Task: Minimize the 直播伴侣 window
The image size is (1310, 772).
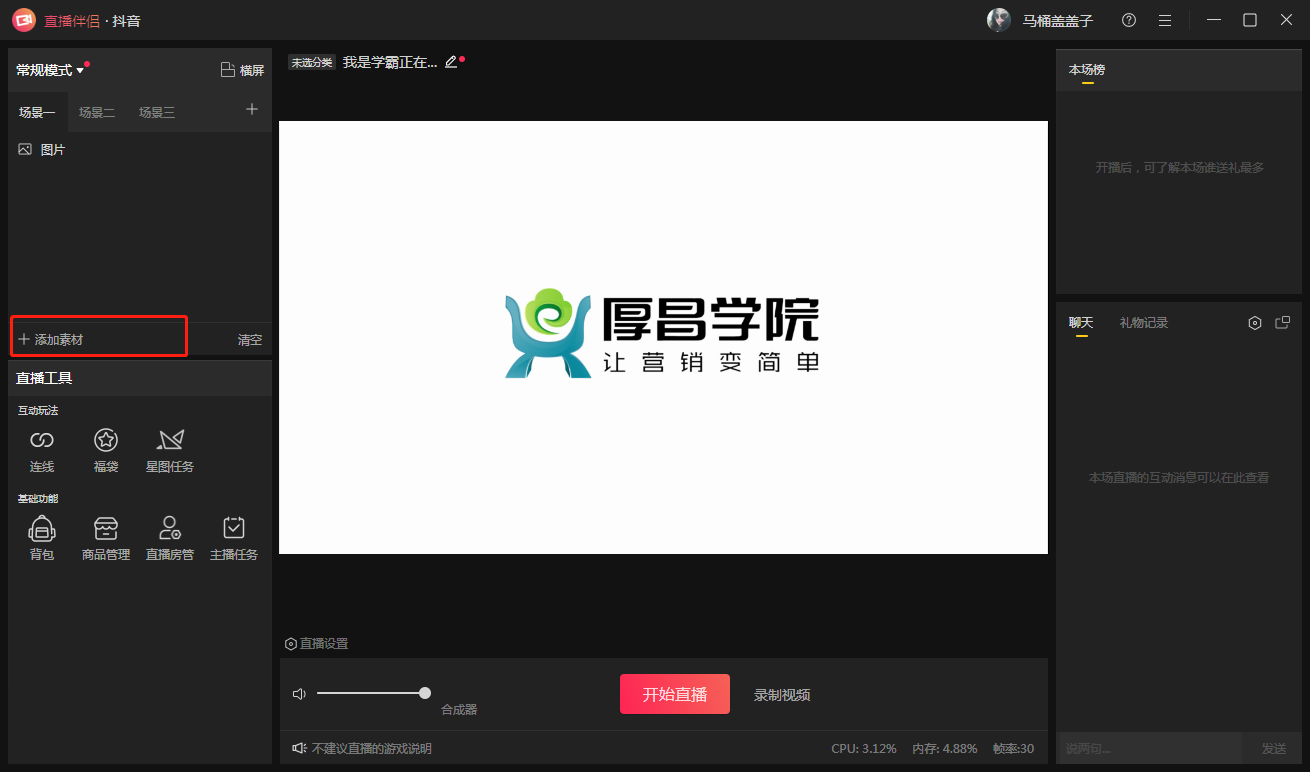Action: (x=1214, y=20)
